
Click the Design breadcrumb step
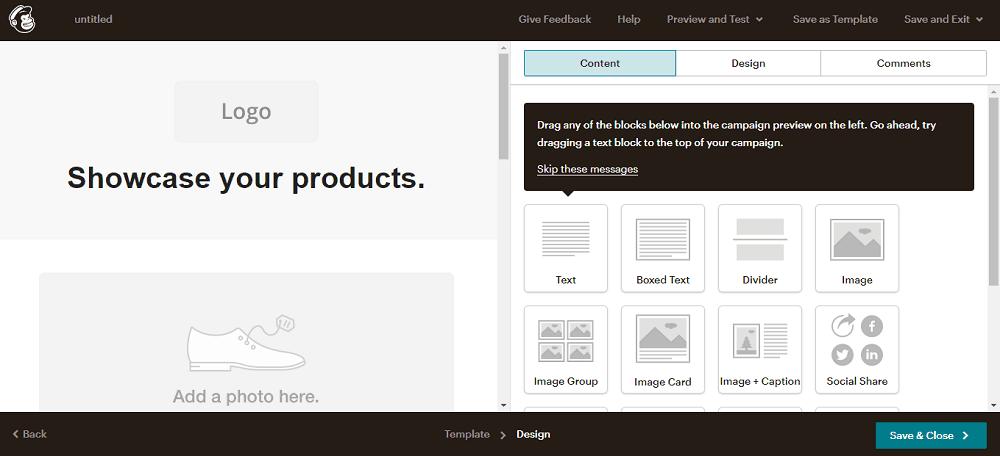point(533,434)
